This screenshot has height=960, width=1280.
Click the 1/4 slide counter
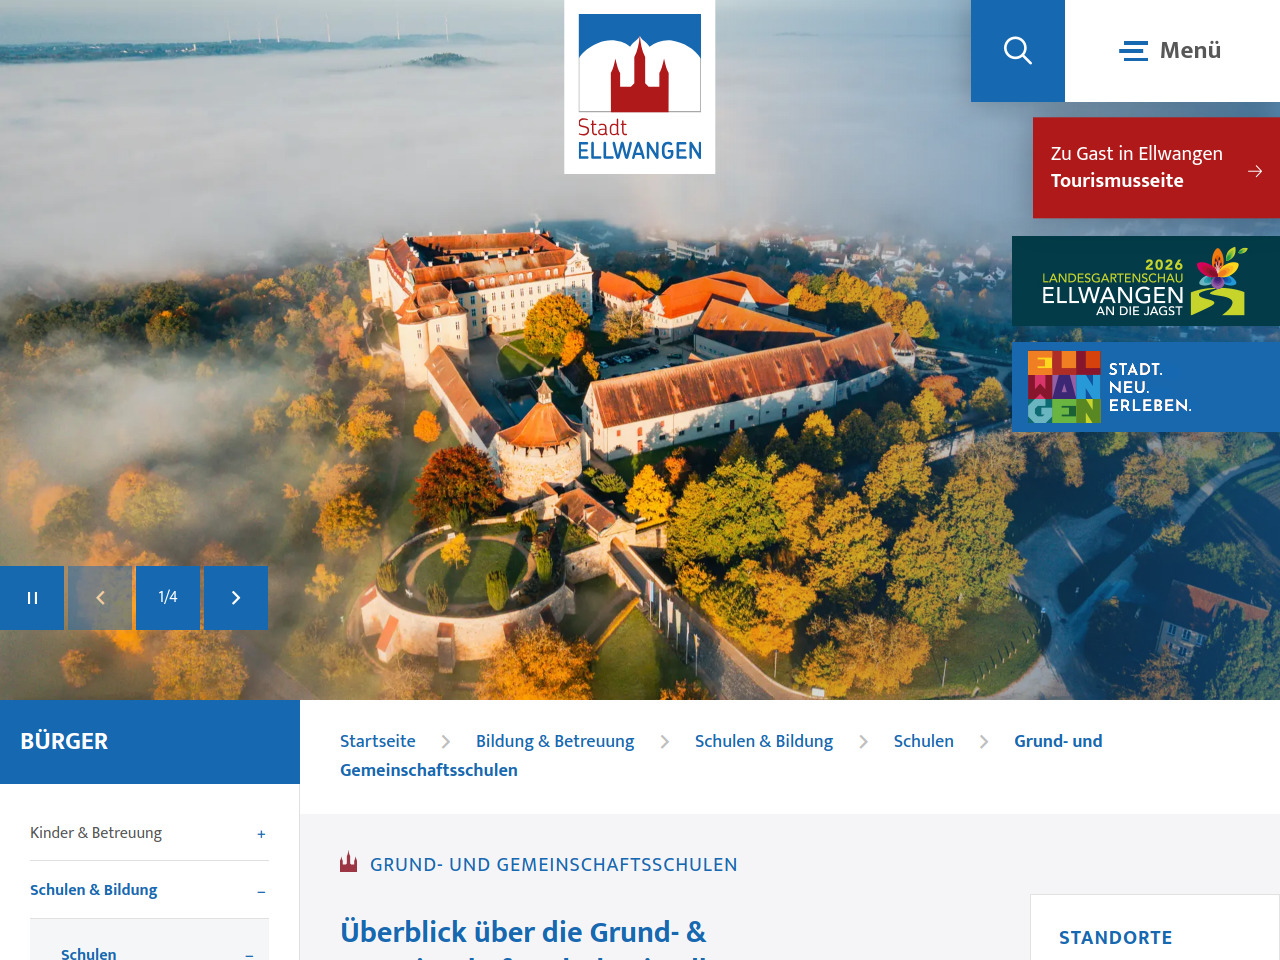pyautogui.click(x=168, y=597)
